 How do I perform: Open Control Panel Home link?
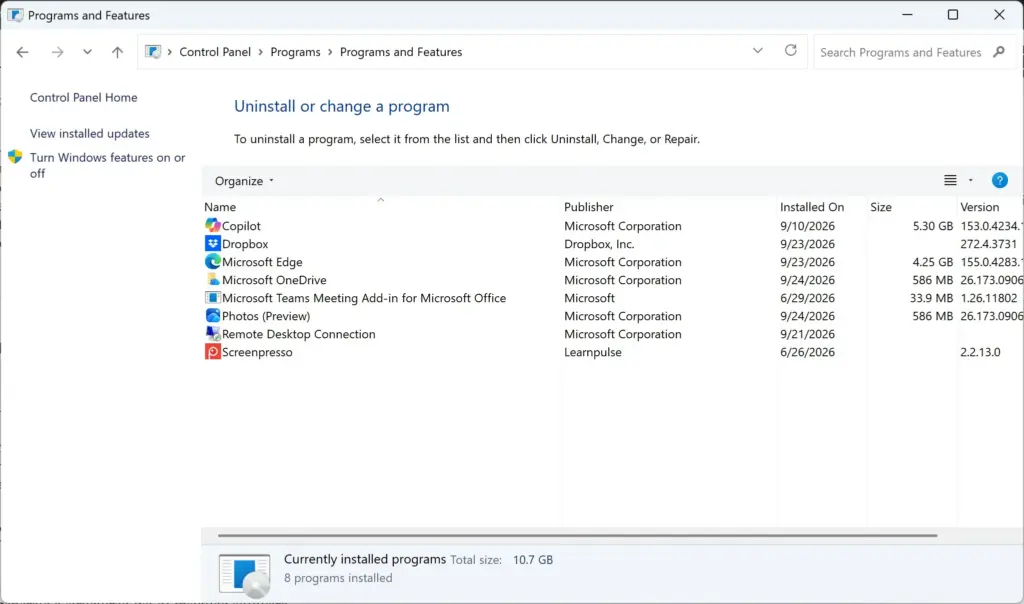tap(84, 97)
